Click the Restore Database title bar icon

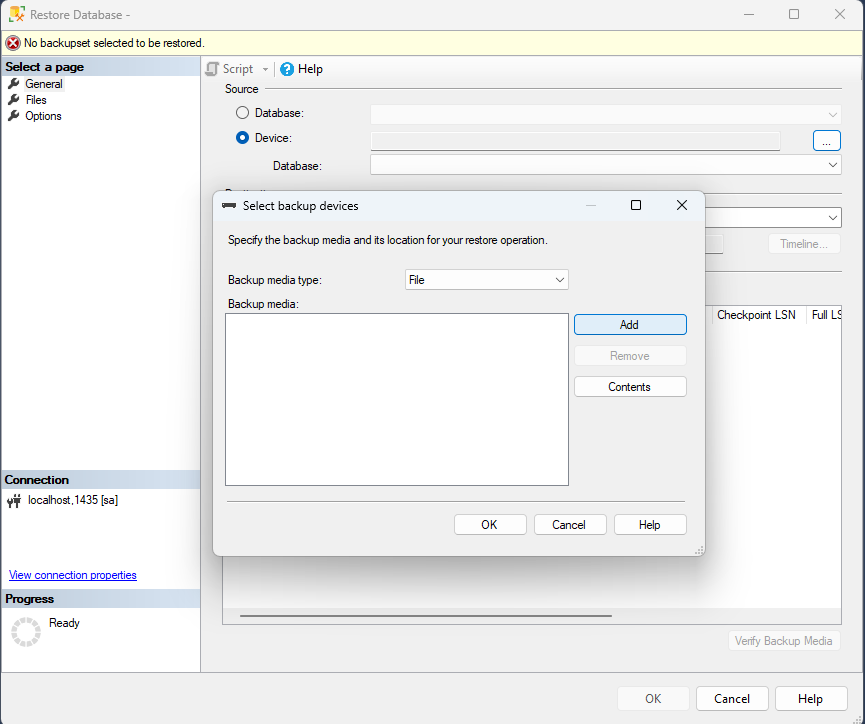tap(16, 14)
